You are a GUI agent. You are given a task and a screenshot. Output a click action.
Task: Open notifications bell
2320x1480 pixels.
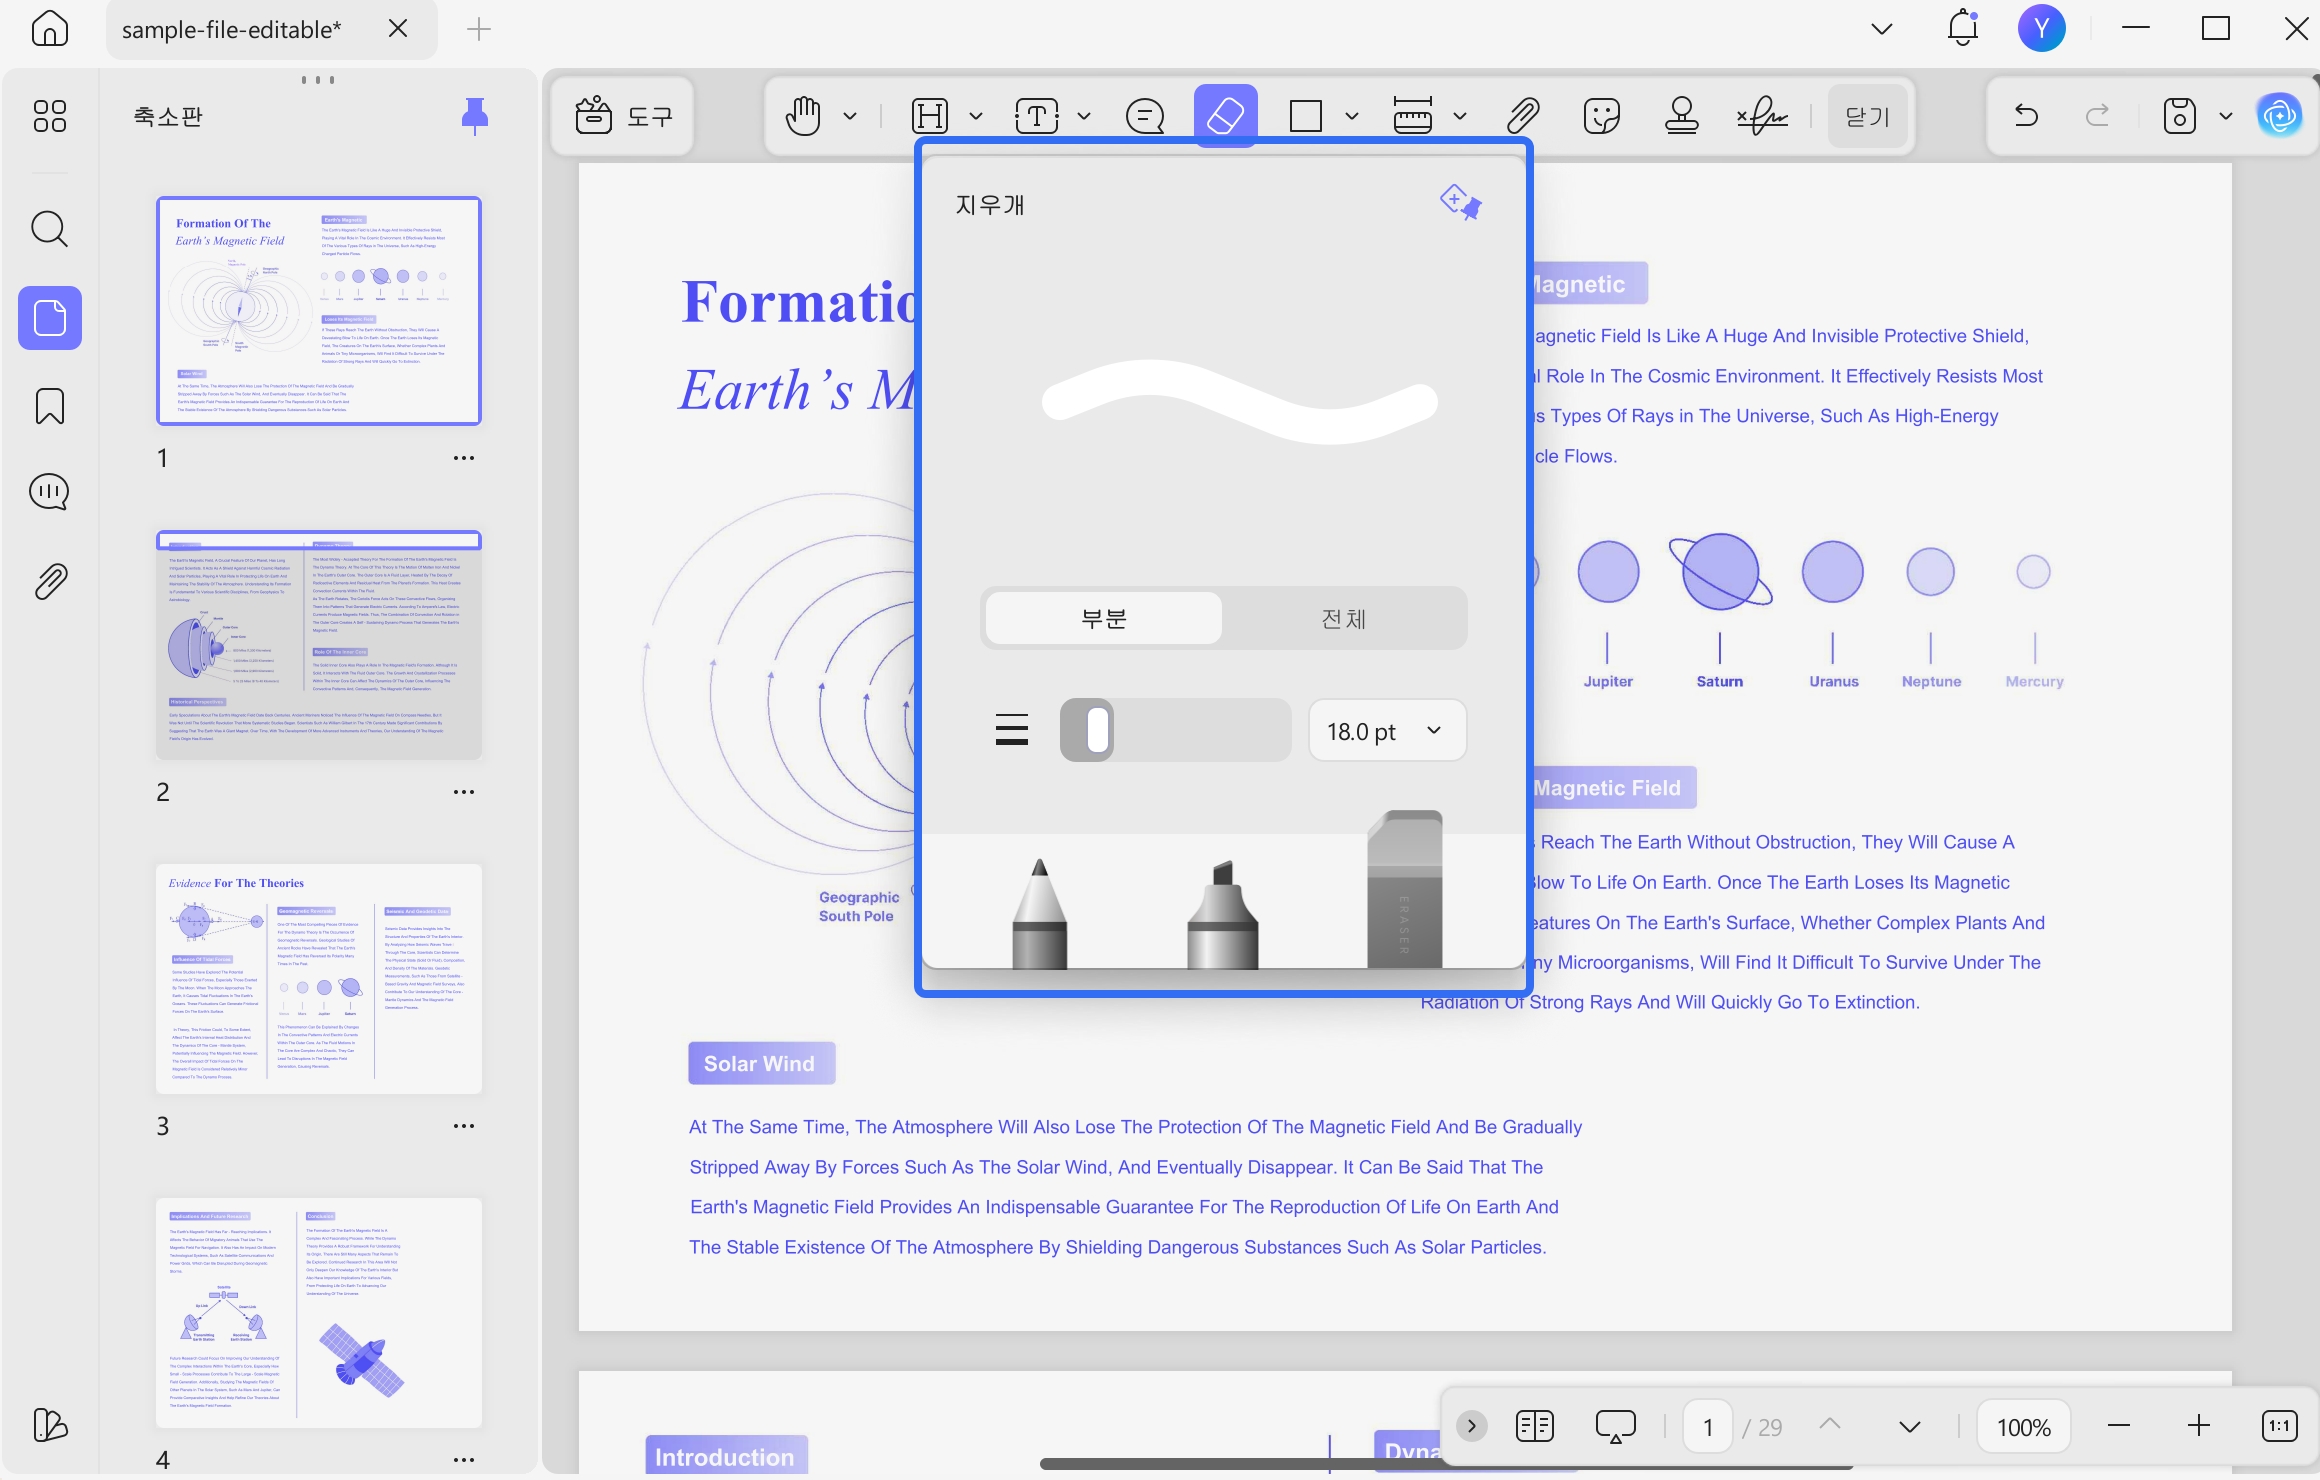click(x=1962, y=29)
